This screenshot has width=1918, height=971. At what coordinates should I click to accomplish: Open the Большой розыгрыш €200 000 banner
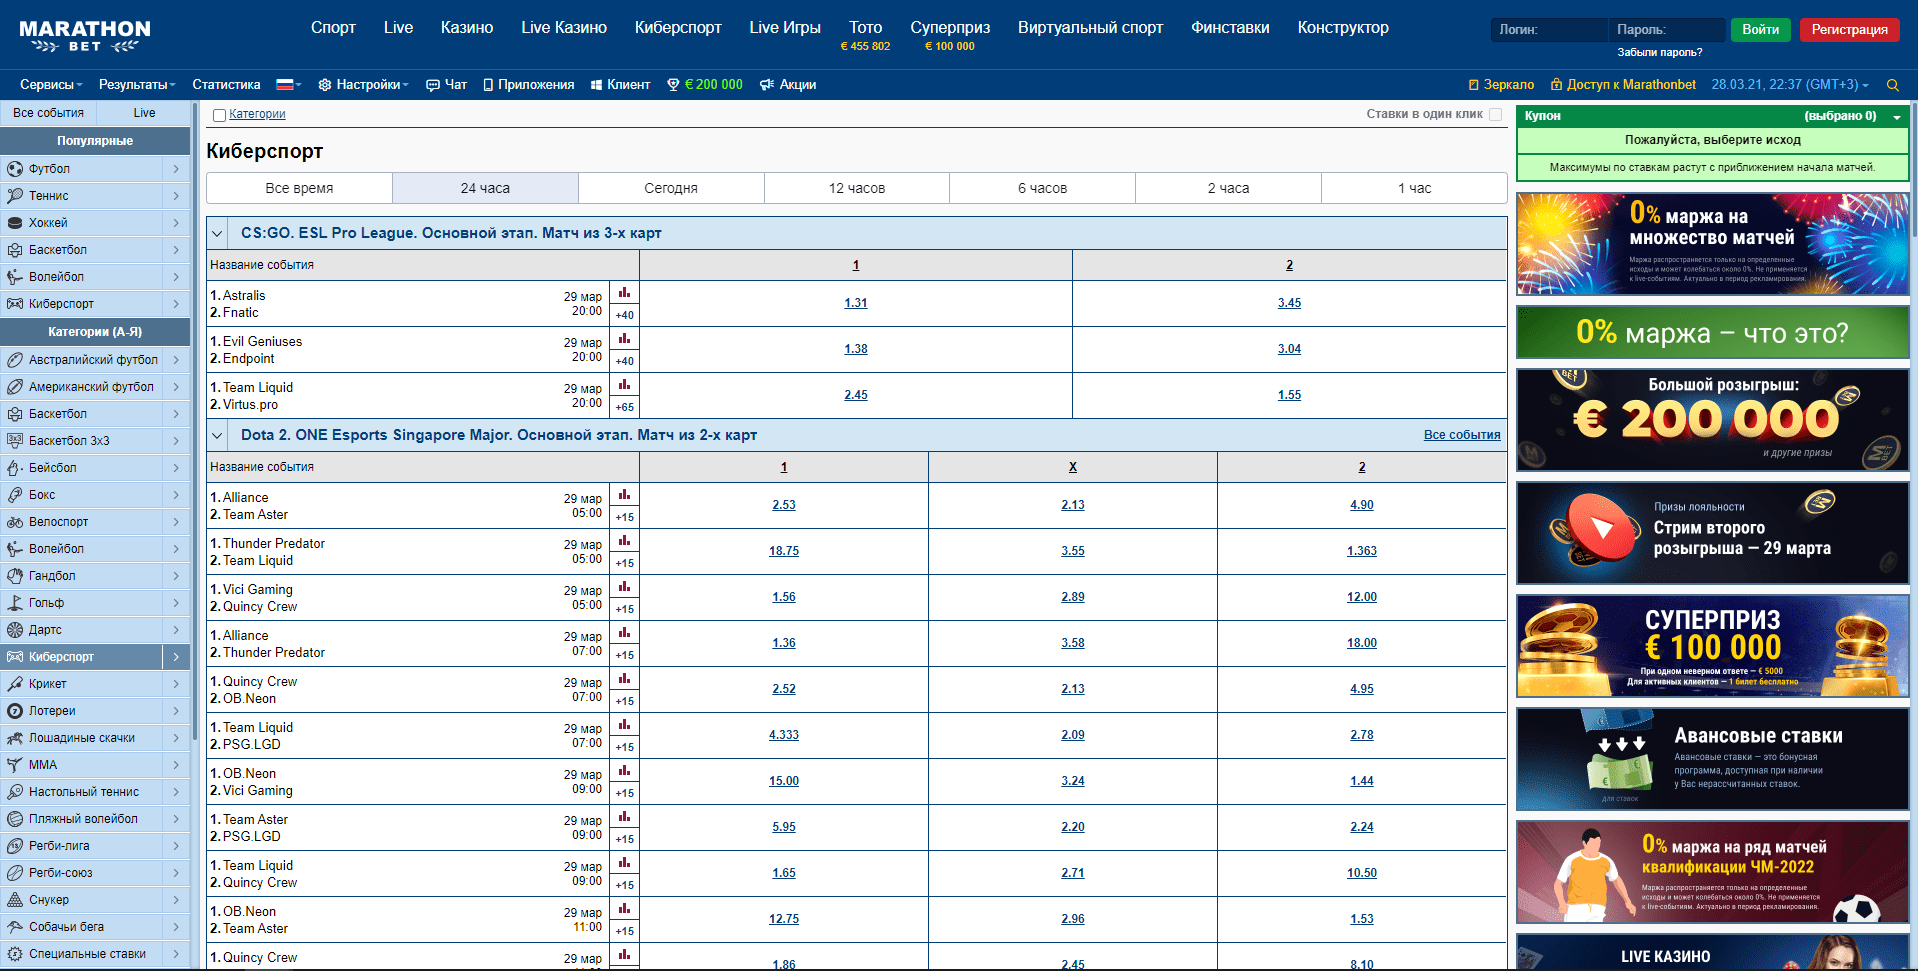(x=1712, y=420)
